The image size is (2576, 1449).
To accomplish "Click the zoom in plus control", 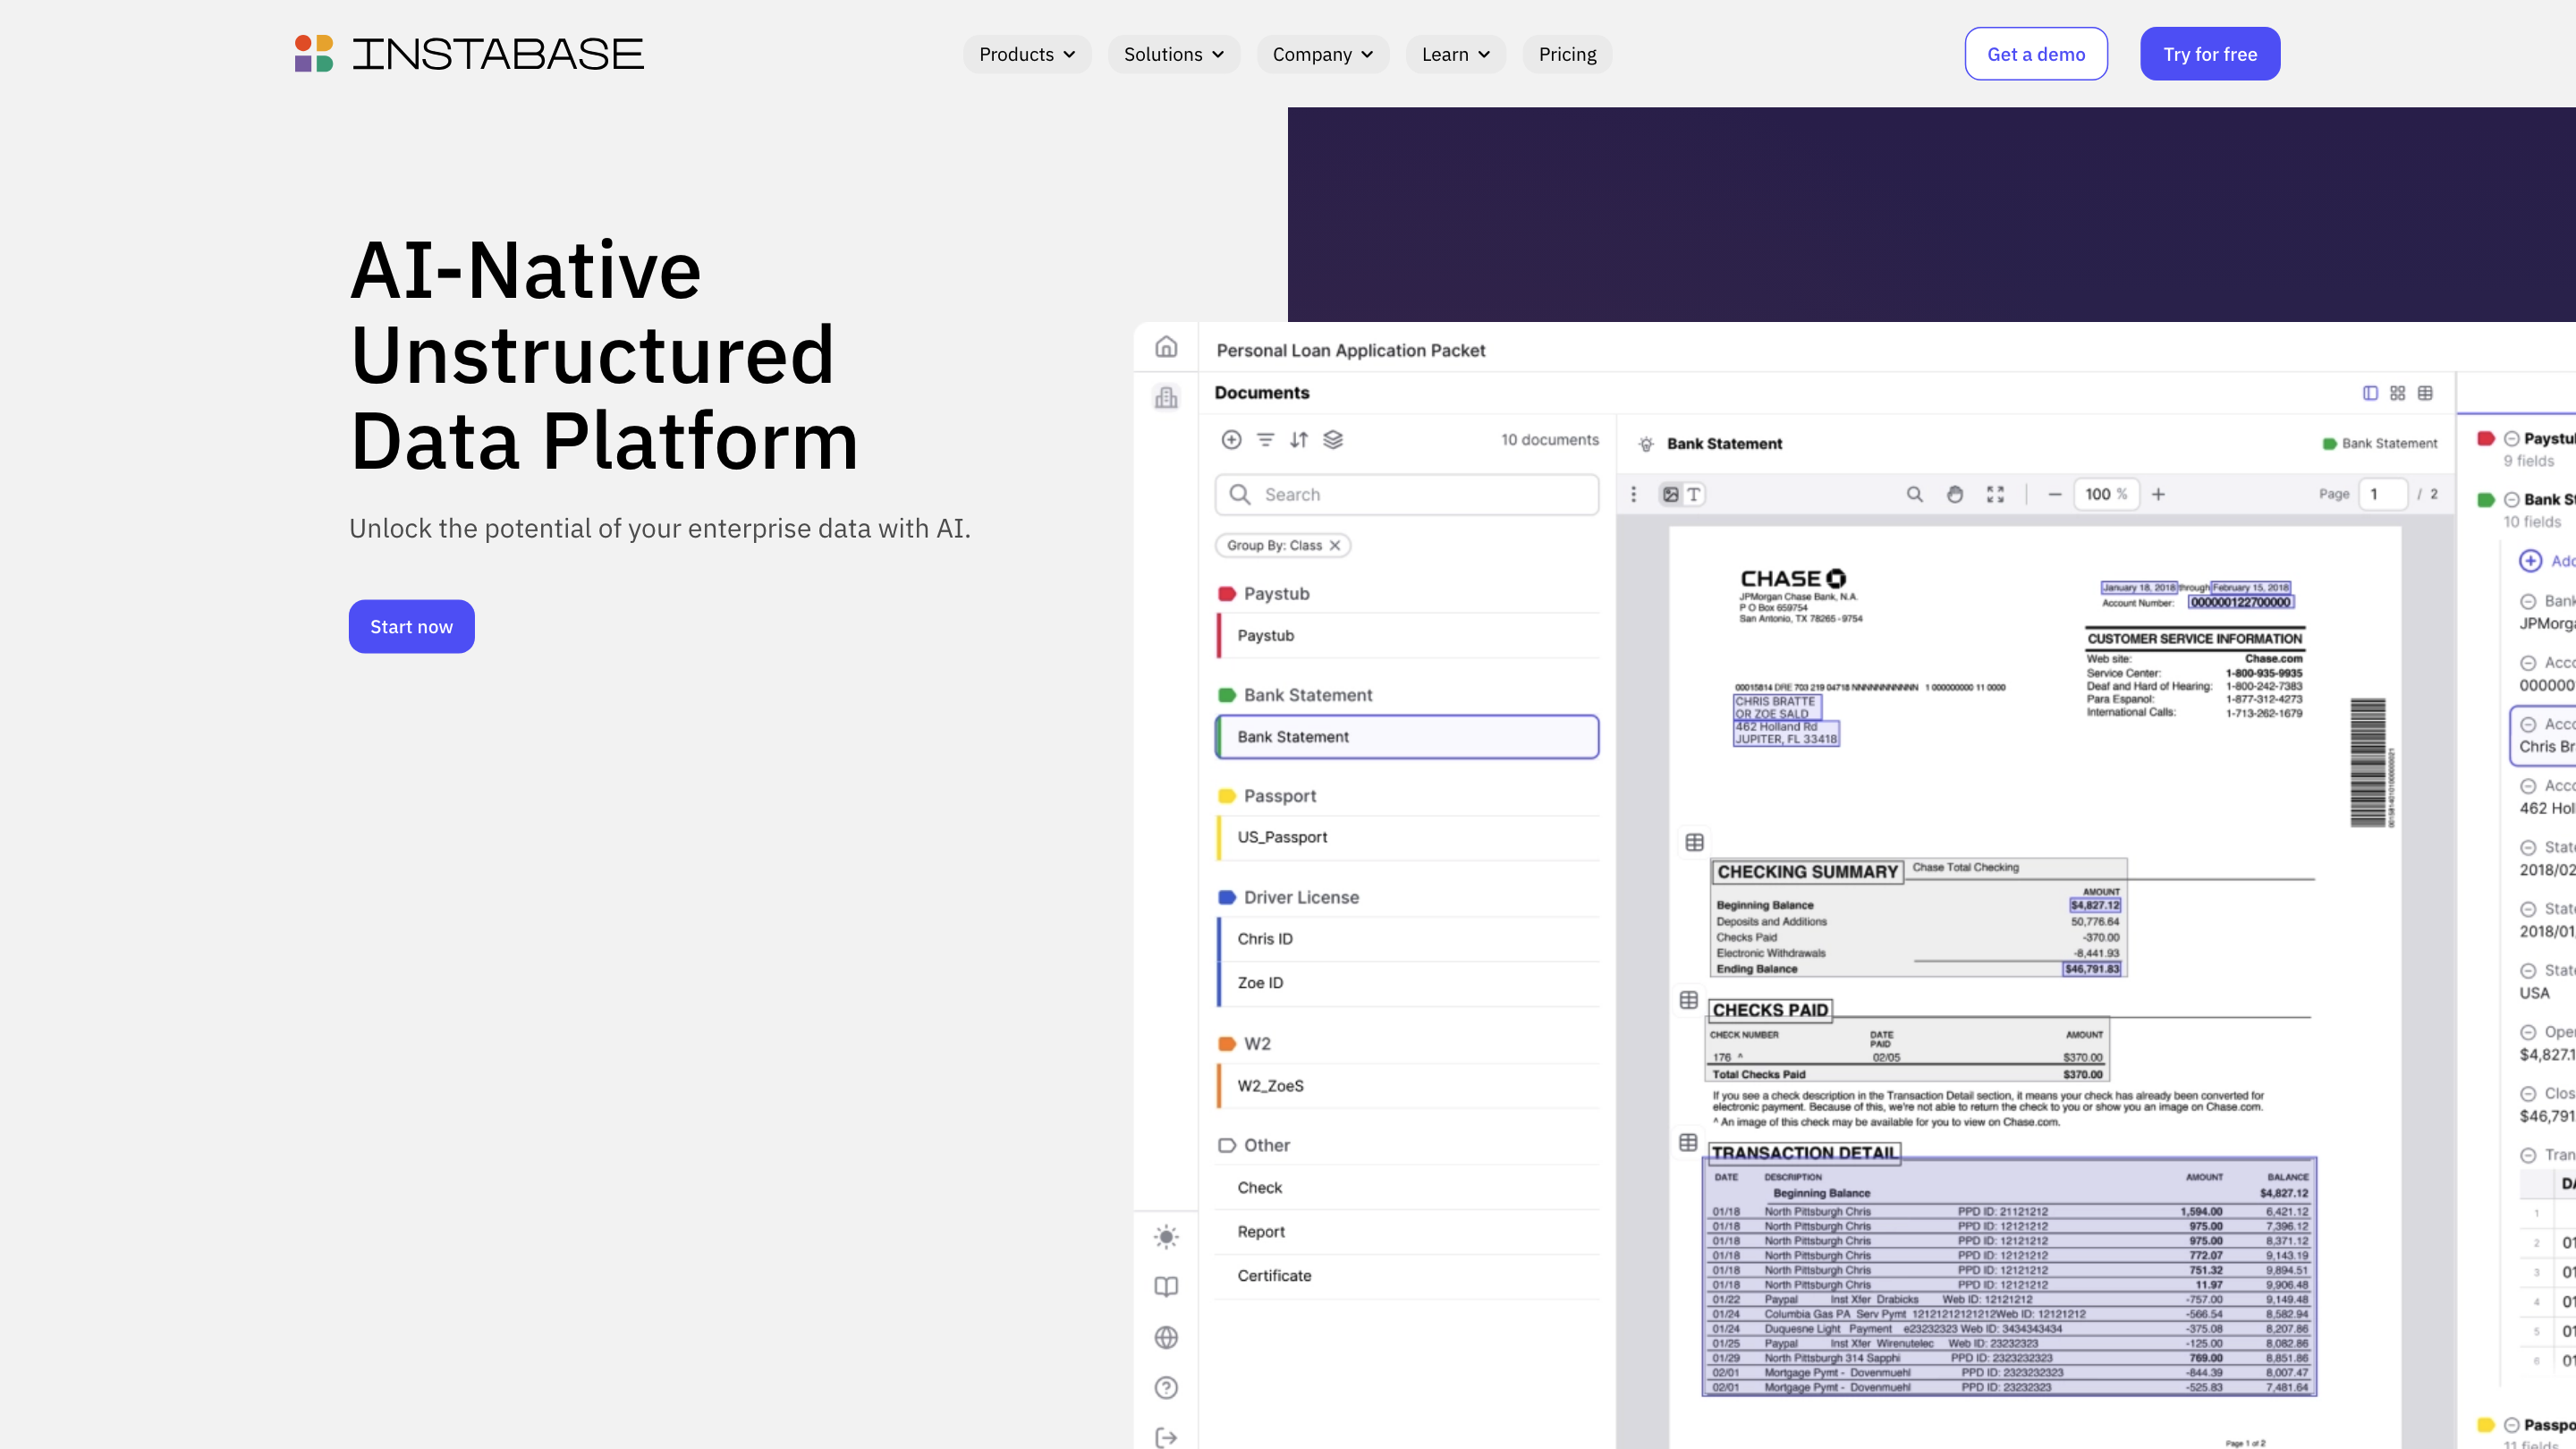I will [x=2158, y=494].
